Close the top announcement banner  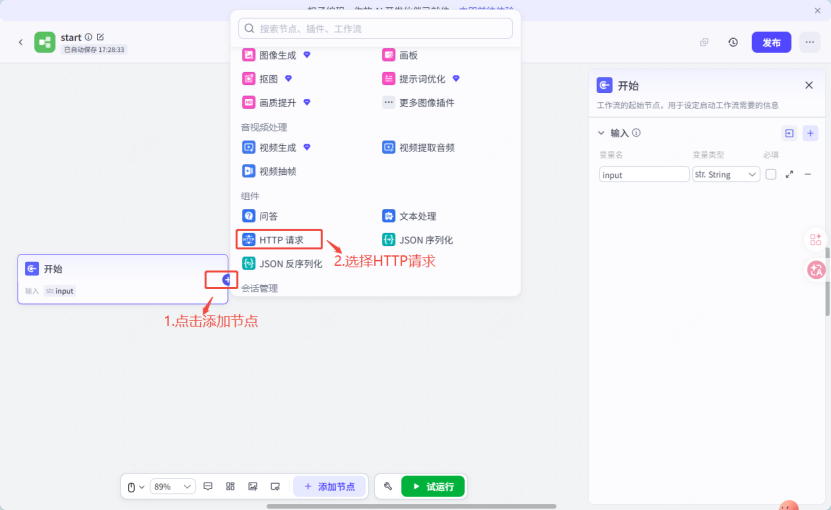tap(817, 11)
